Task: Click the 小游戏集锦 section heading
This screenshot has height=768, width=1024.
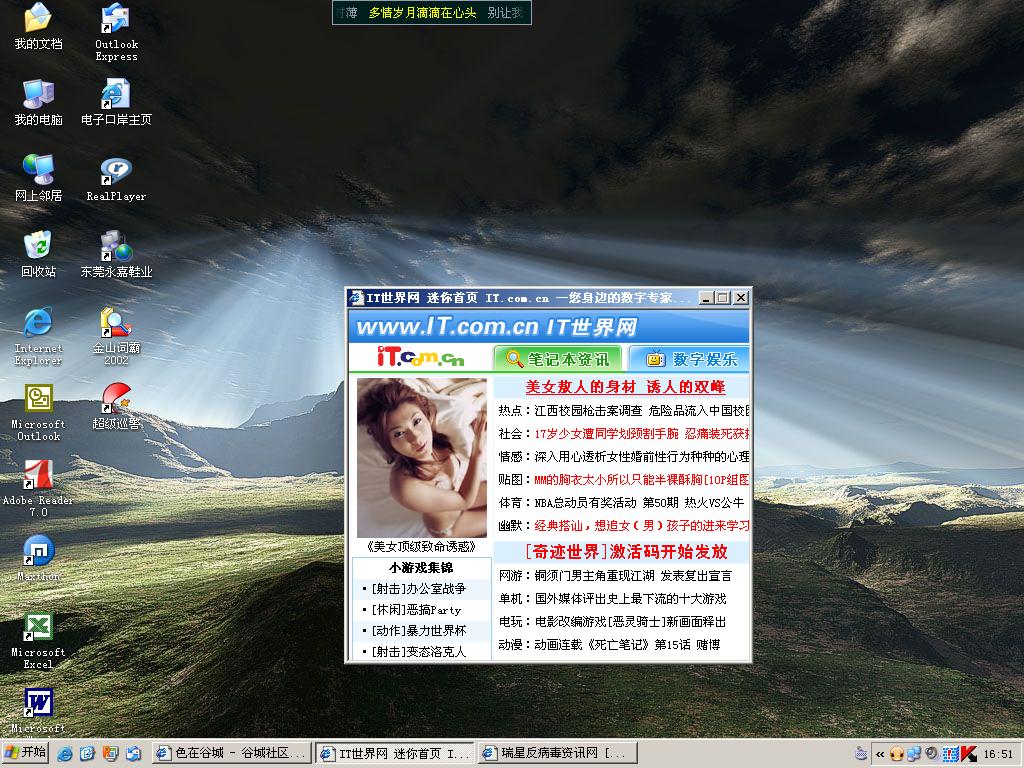Action: click(x=421, y=568)
